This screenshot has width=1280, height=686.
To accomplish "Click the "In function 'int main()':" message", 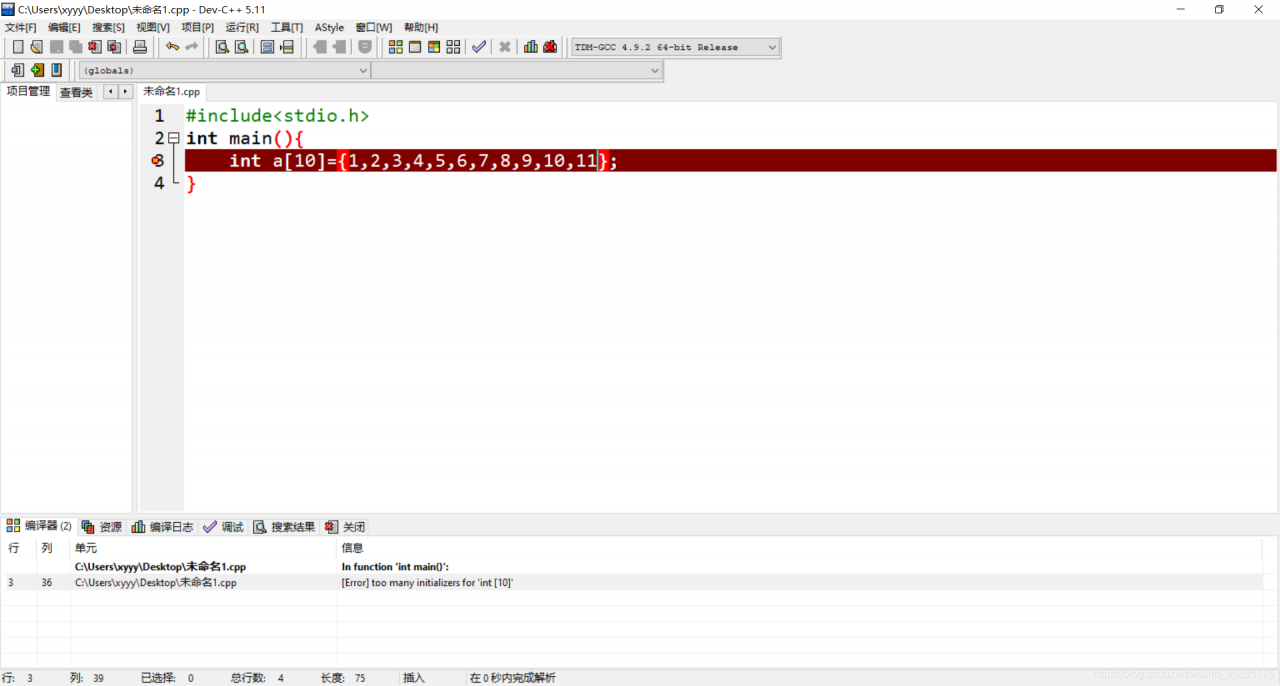I will pos(395,566).
